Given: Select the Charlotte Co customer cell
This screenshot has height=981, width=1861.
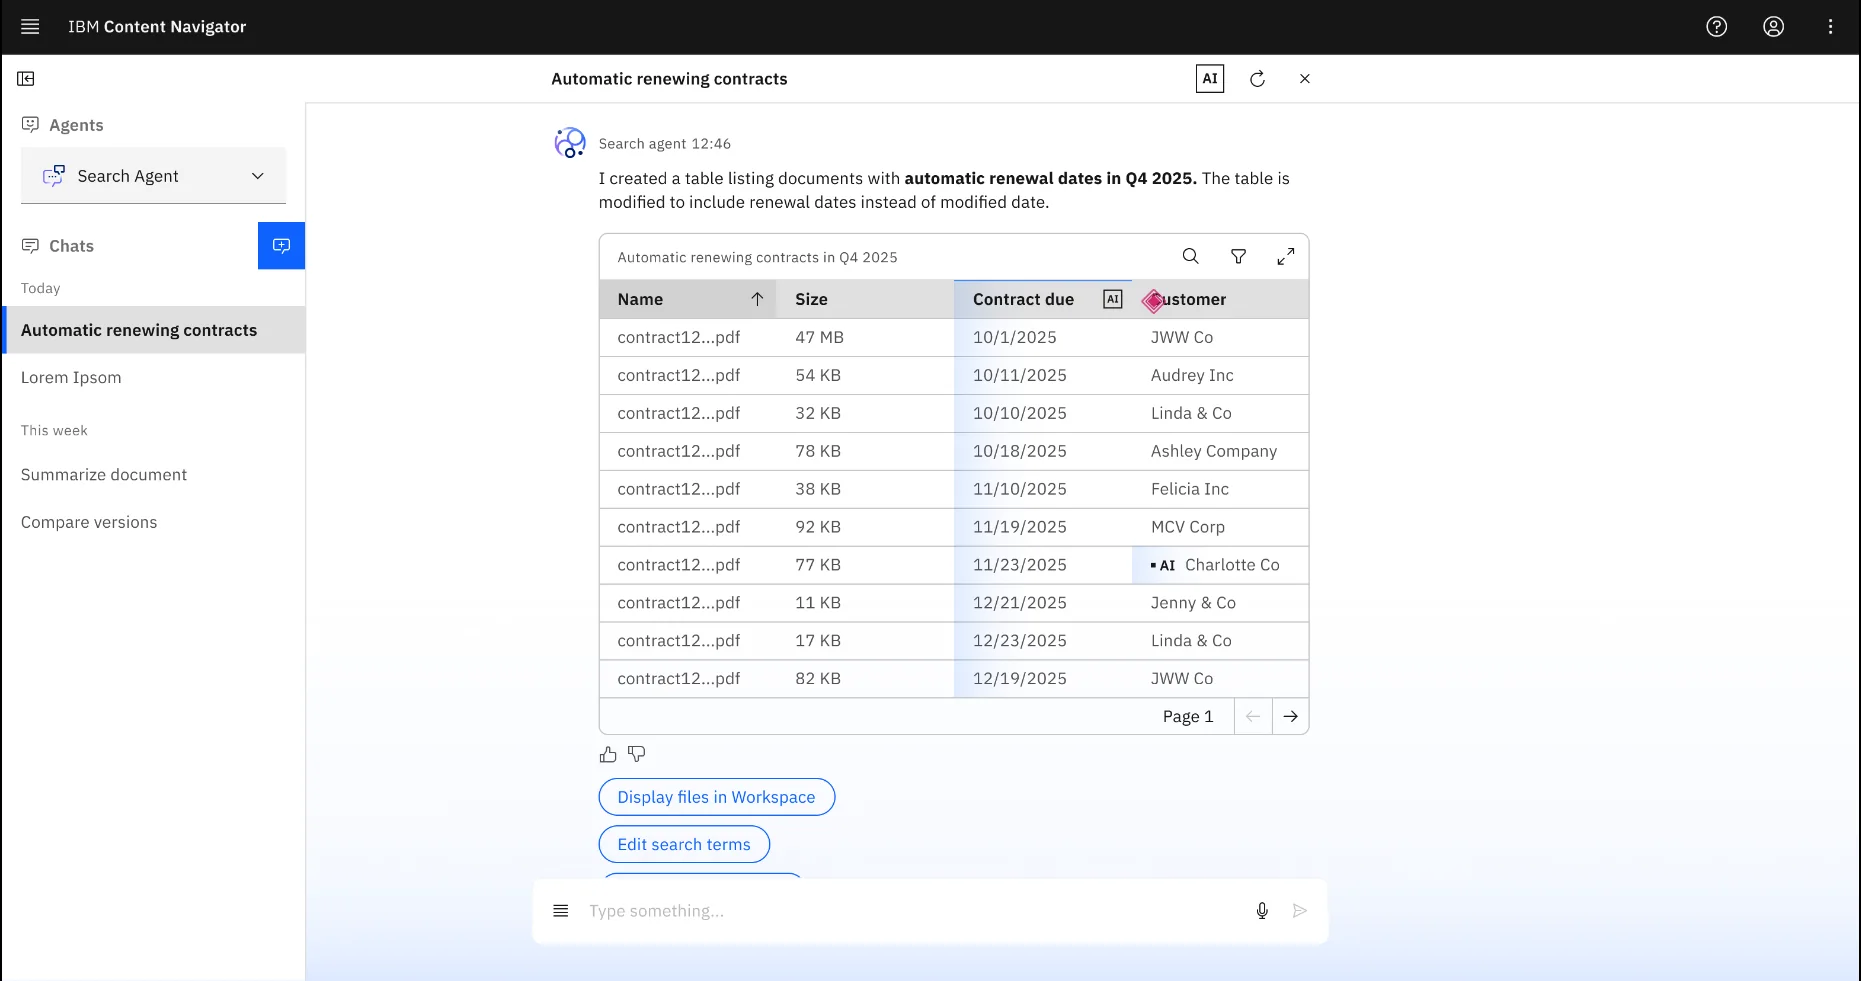Looking at the screenshot, I should 1220,565.
